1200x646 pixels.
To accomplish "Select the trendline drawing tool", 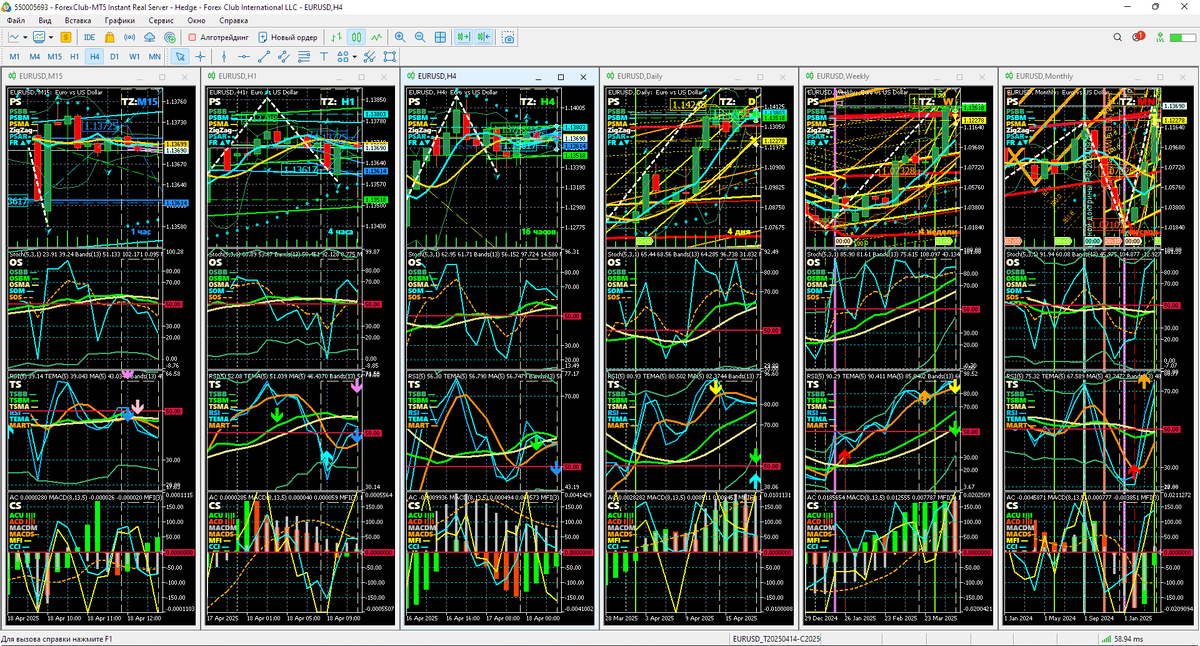I will [264, 57].
